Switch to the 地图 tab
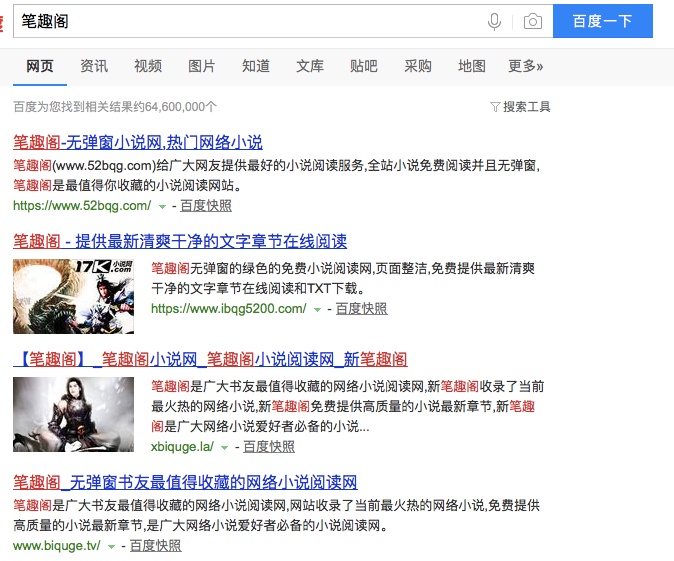This screenshot has height=561, width=674. point(472,66)
